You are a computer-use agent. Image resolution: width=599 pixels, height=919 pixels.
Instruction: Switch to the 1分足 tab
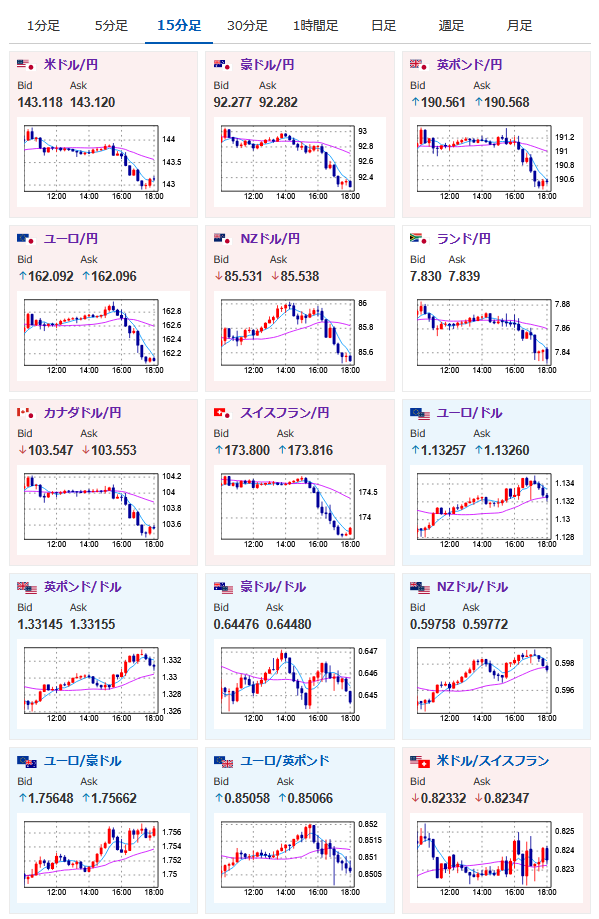(x=43, y=26)
